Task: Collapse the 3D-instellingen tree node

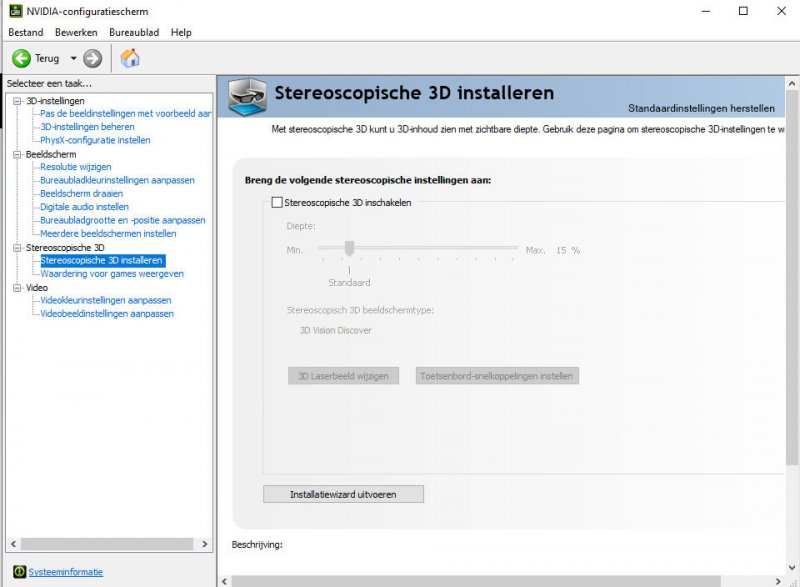Action: (17, 101)
